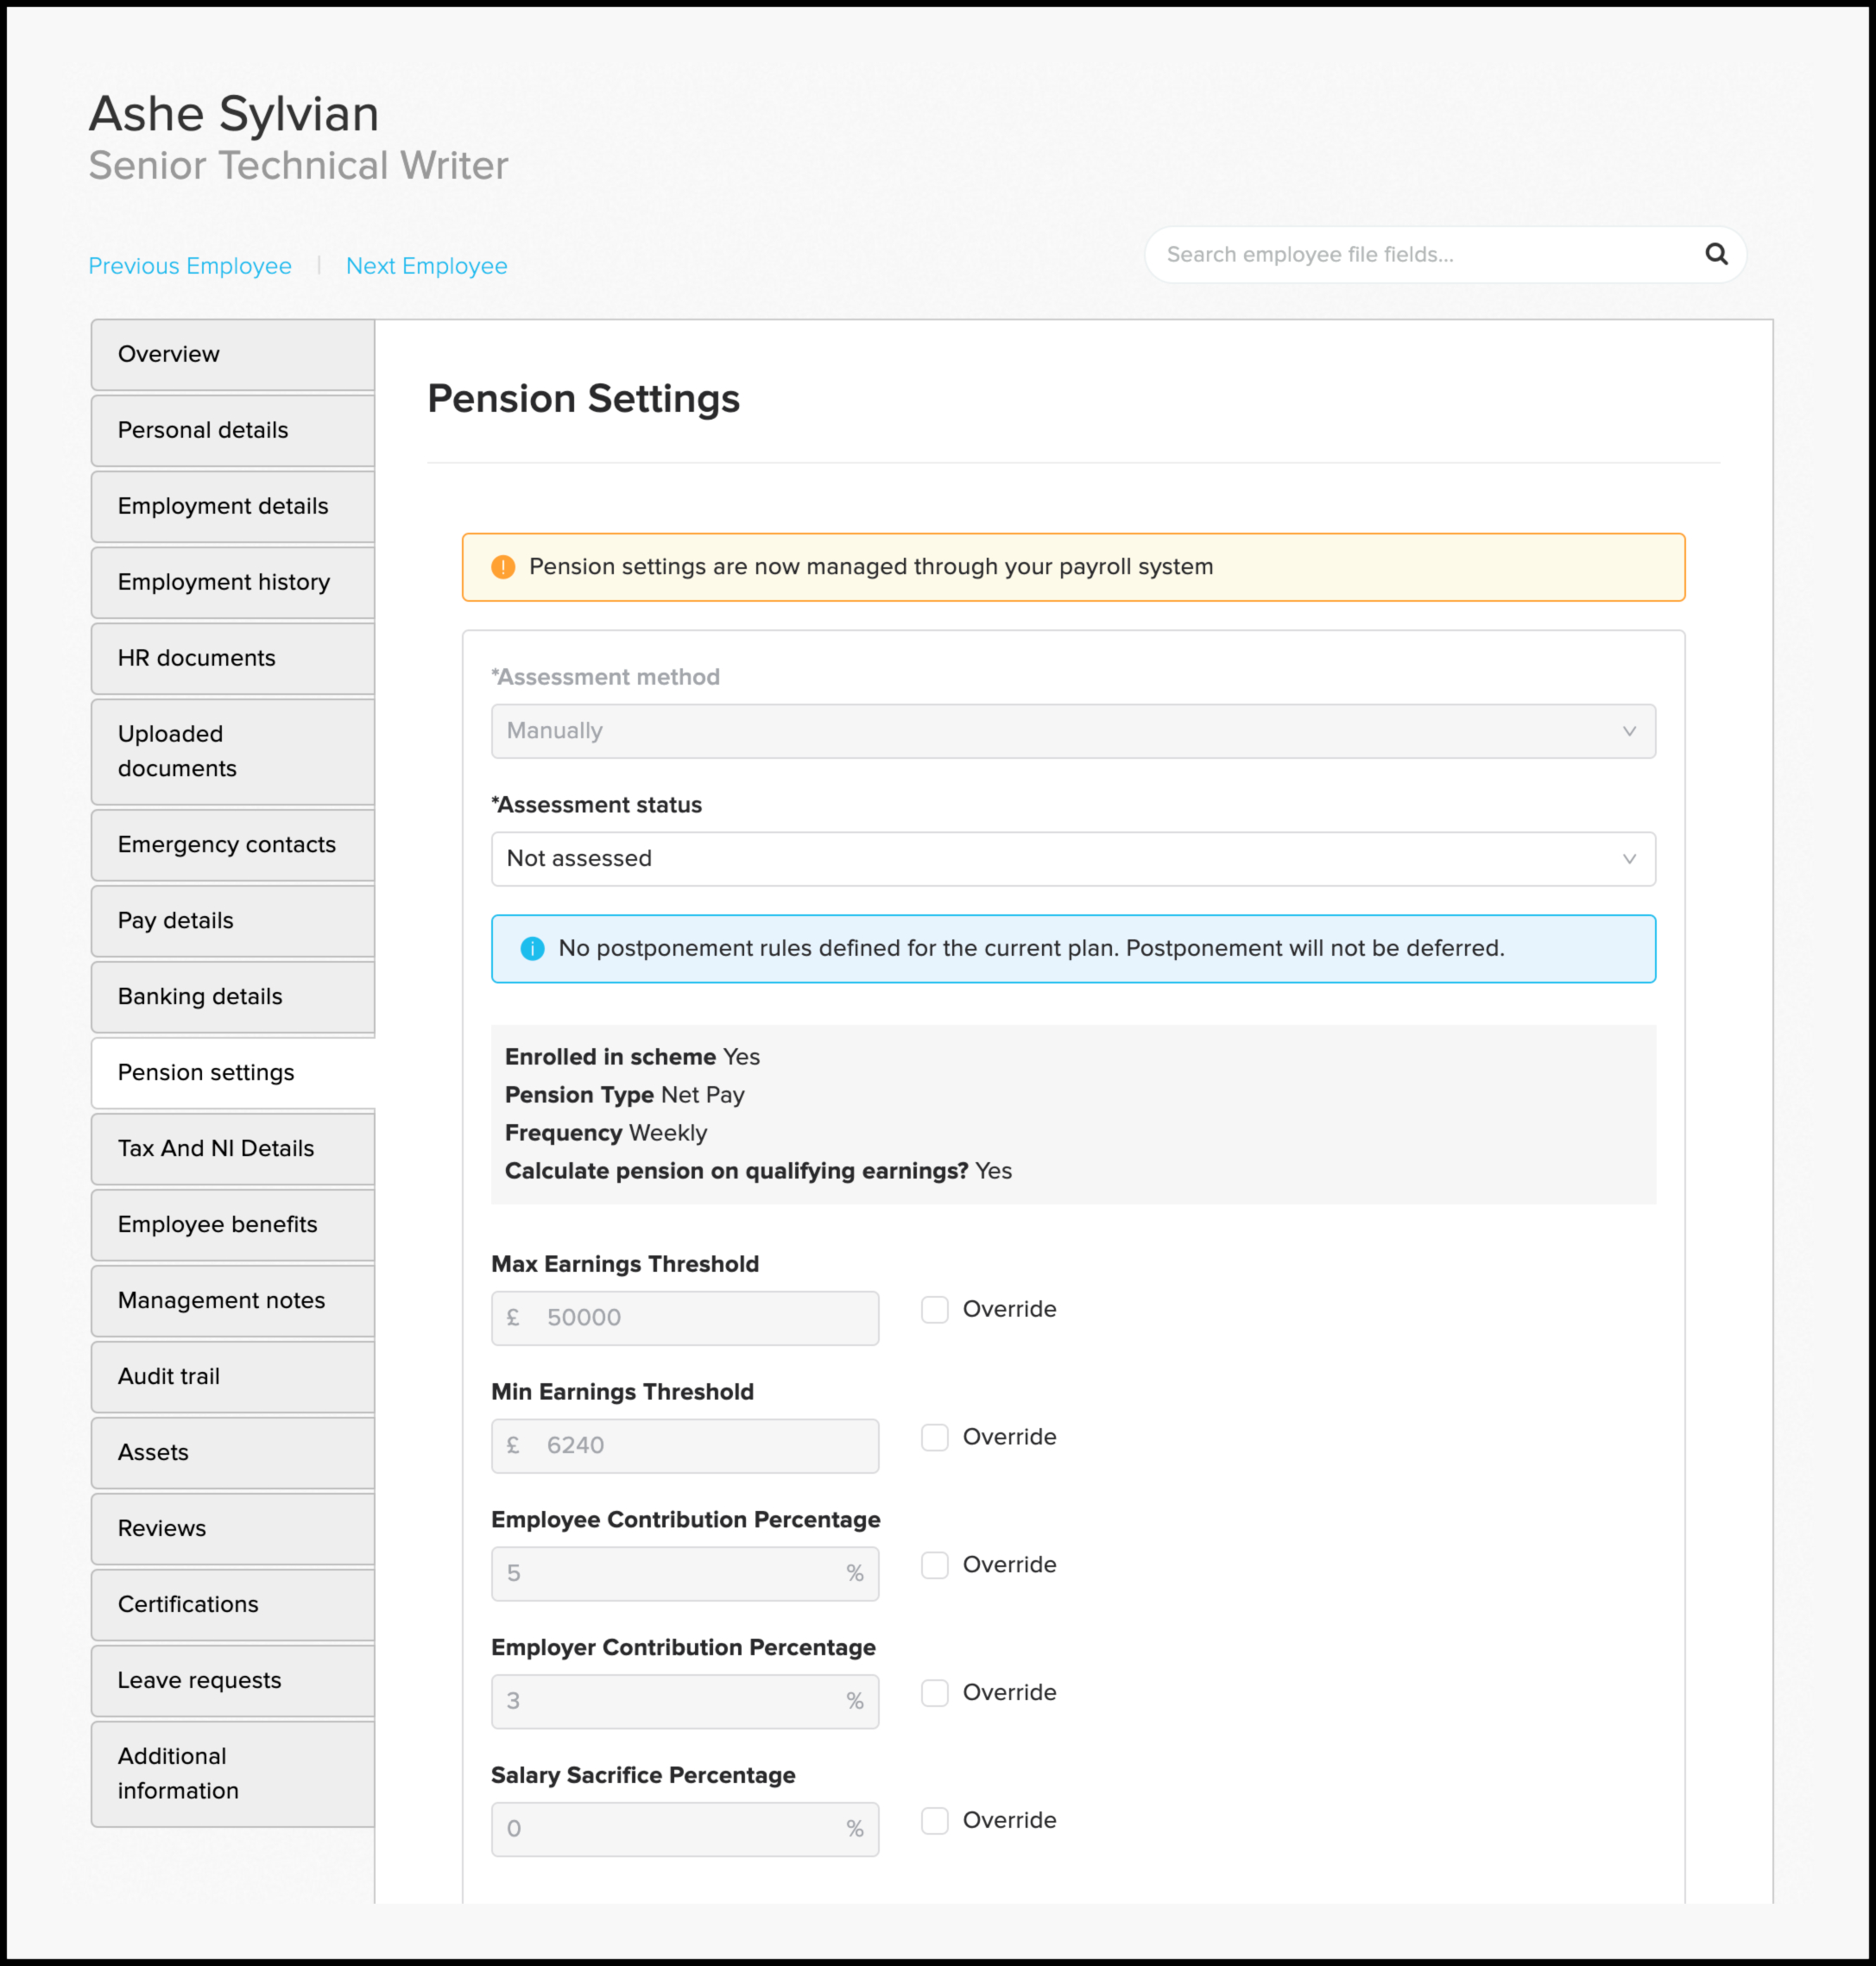This screenshot has width=1876, height=1966.
Task: Switch to the Pay details tab
Action: pos(232,921)
